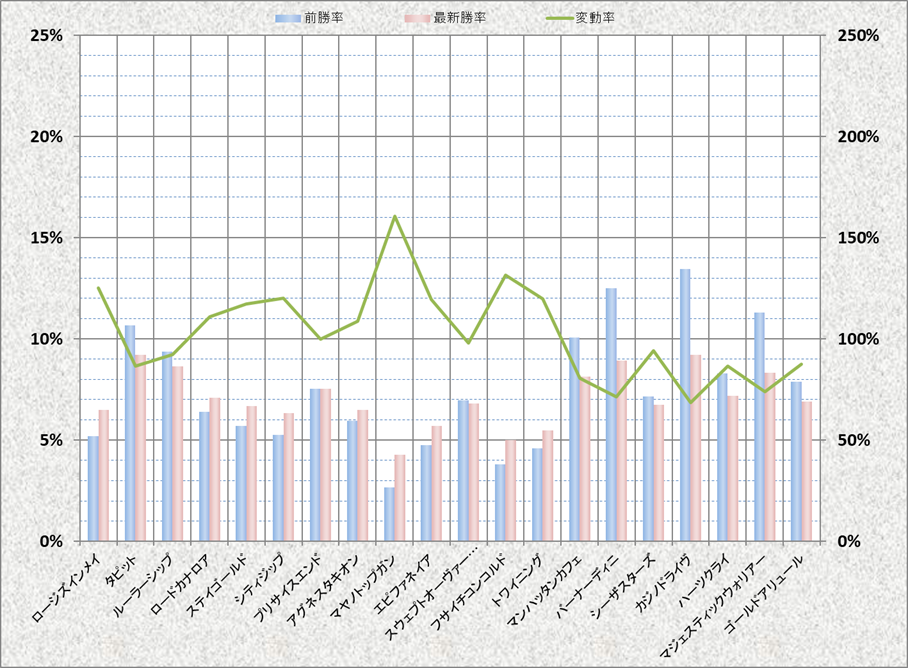Image resolution: width=908 pixels, height=668 pixels.
Task: Click the blue bar for マンハッタンカフェ
Action: click(x=574, y=439)
